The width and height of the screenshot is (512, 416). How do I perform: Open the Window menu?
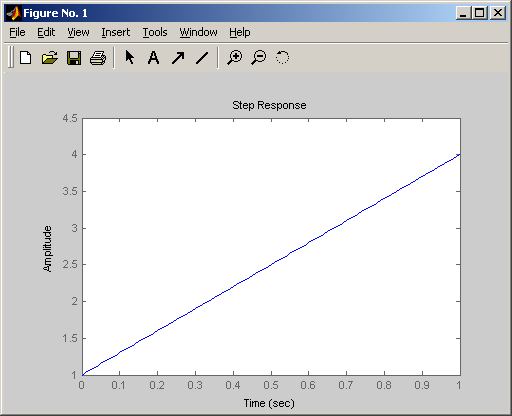point(198,32)
